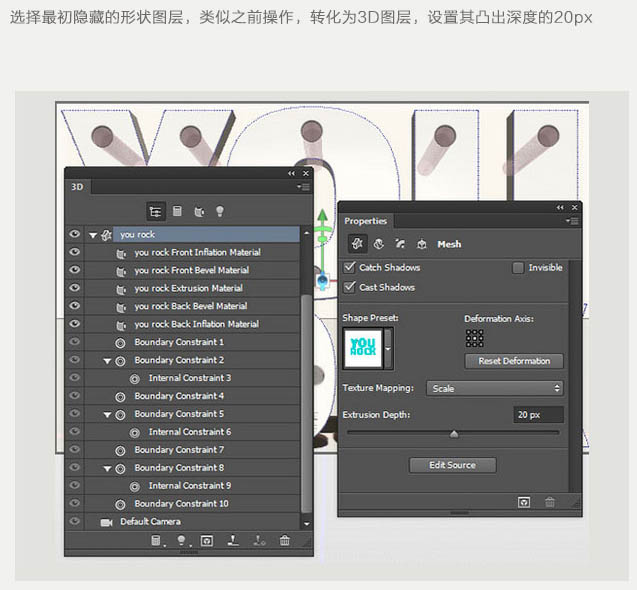Open the 3D panel flyout menu

pyautogui.click(x=303, y=187)
